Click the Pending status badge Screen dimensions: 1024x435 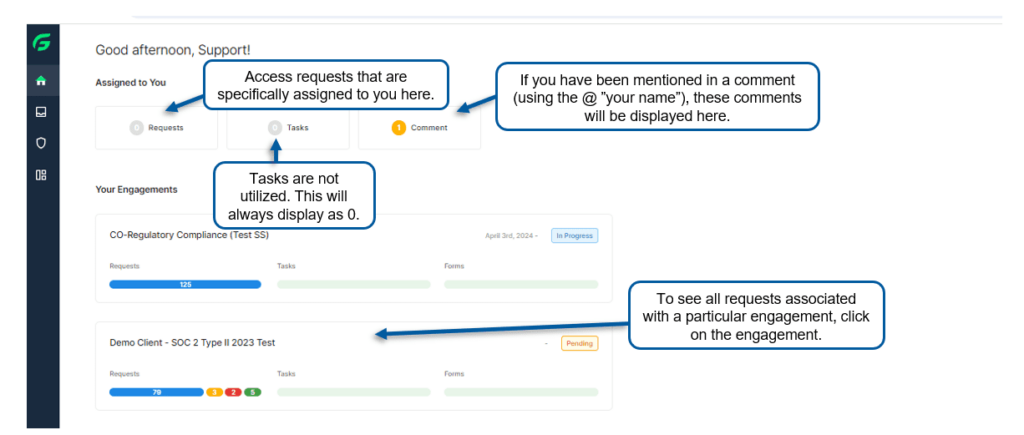pyautogui.click(x=580, y=343)
